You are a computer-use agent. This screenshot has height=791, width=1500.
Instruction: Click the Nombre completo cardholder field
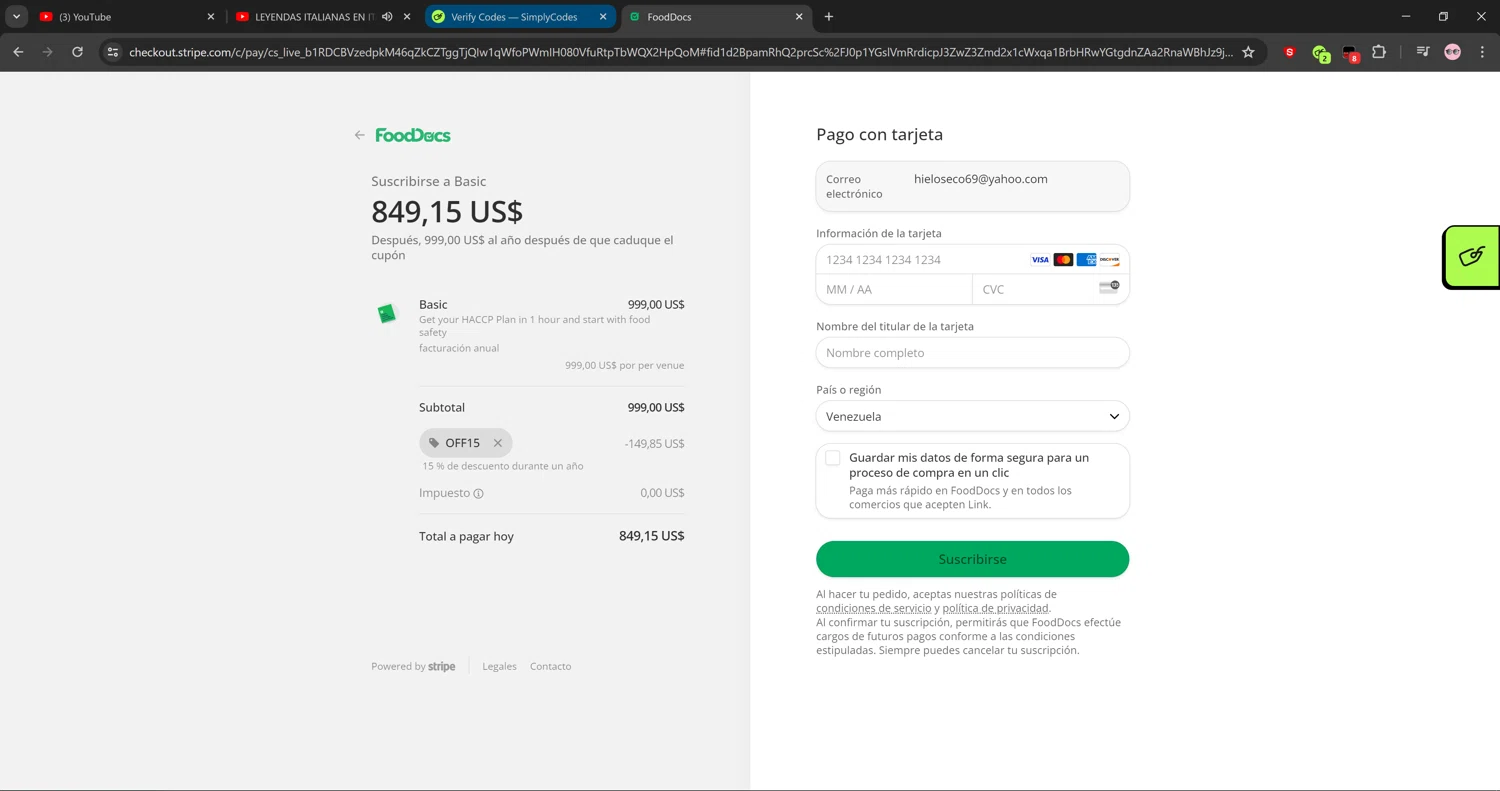click(x=972, y=353)
